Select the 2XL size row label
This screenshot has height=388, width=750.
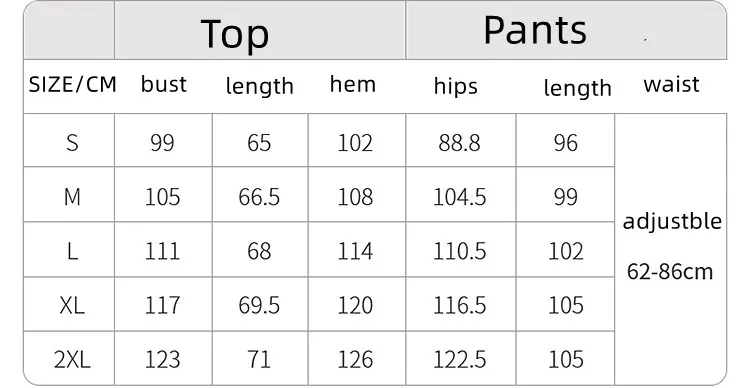[x=72, y=359]
